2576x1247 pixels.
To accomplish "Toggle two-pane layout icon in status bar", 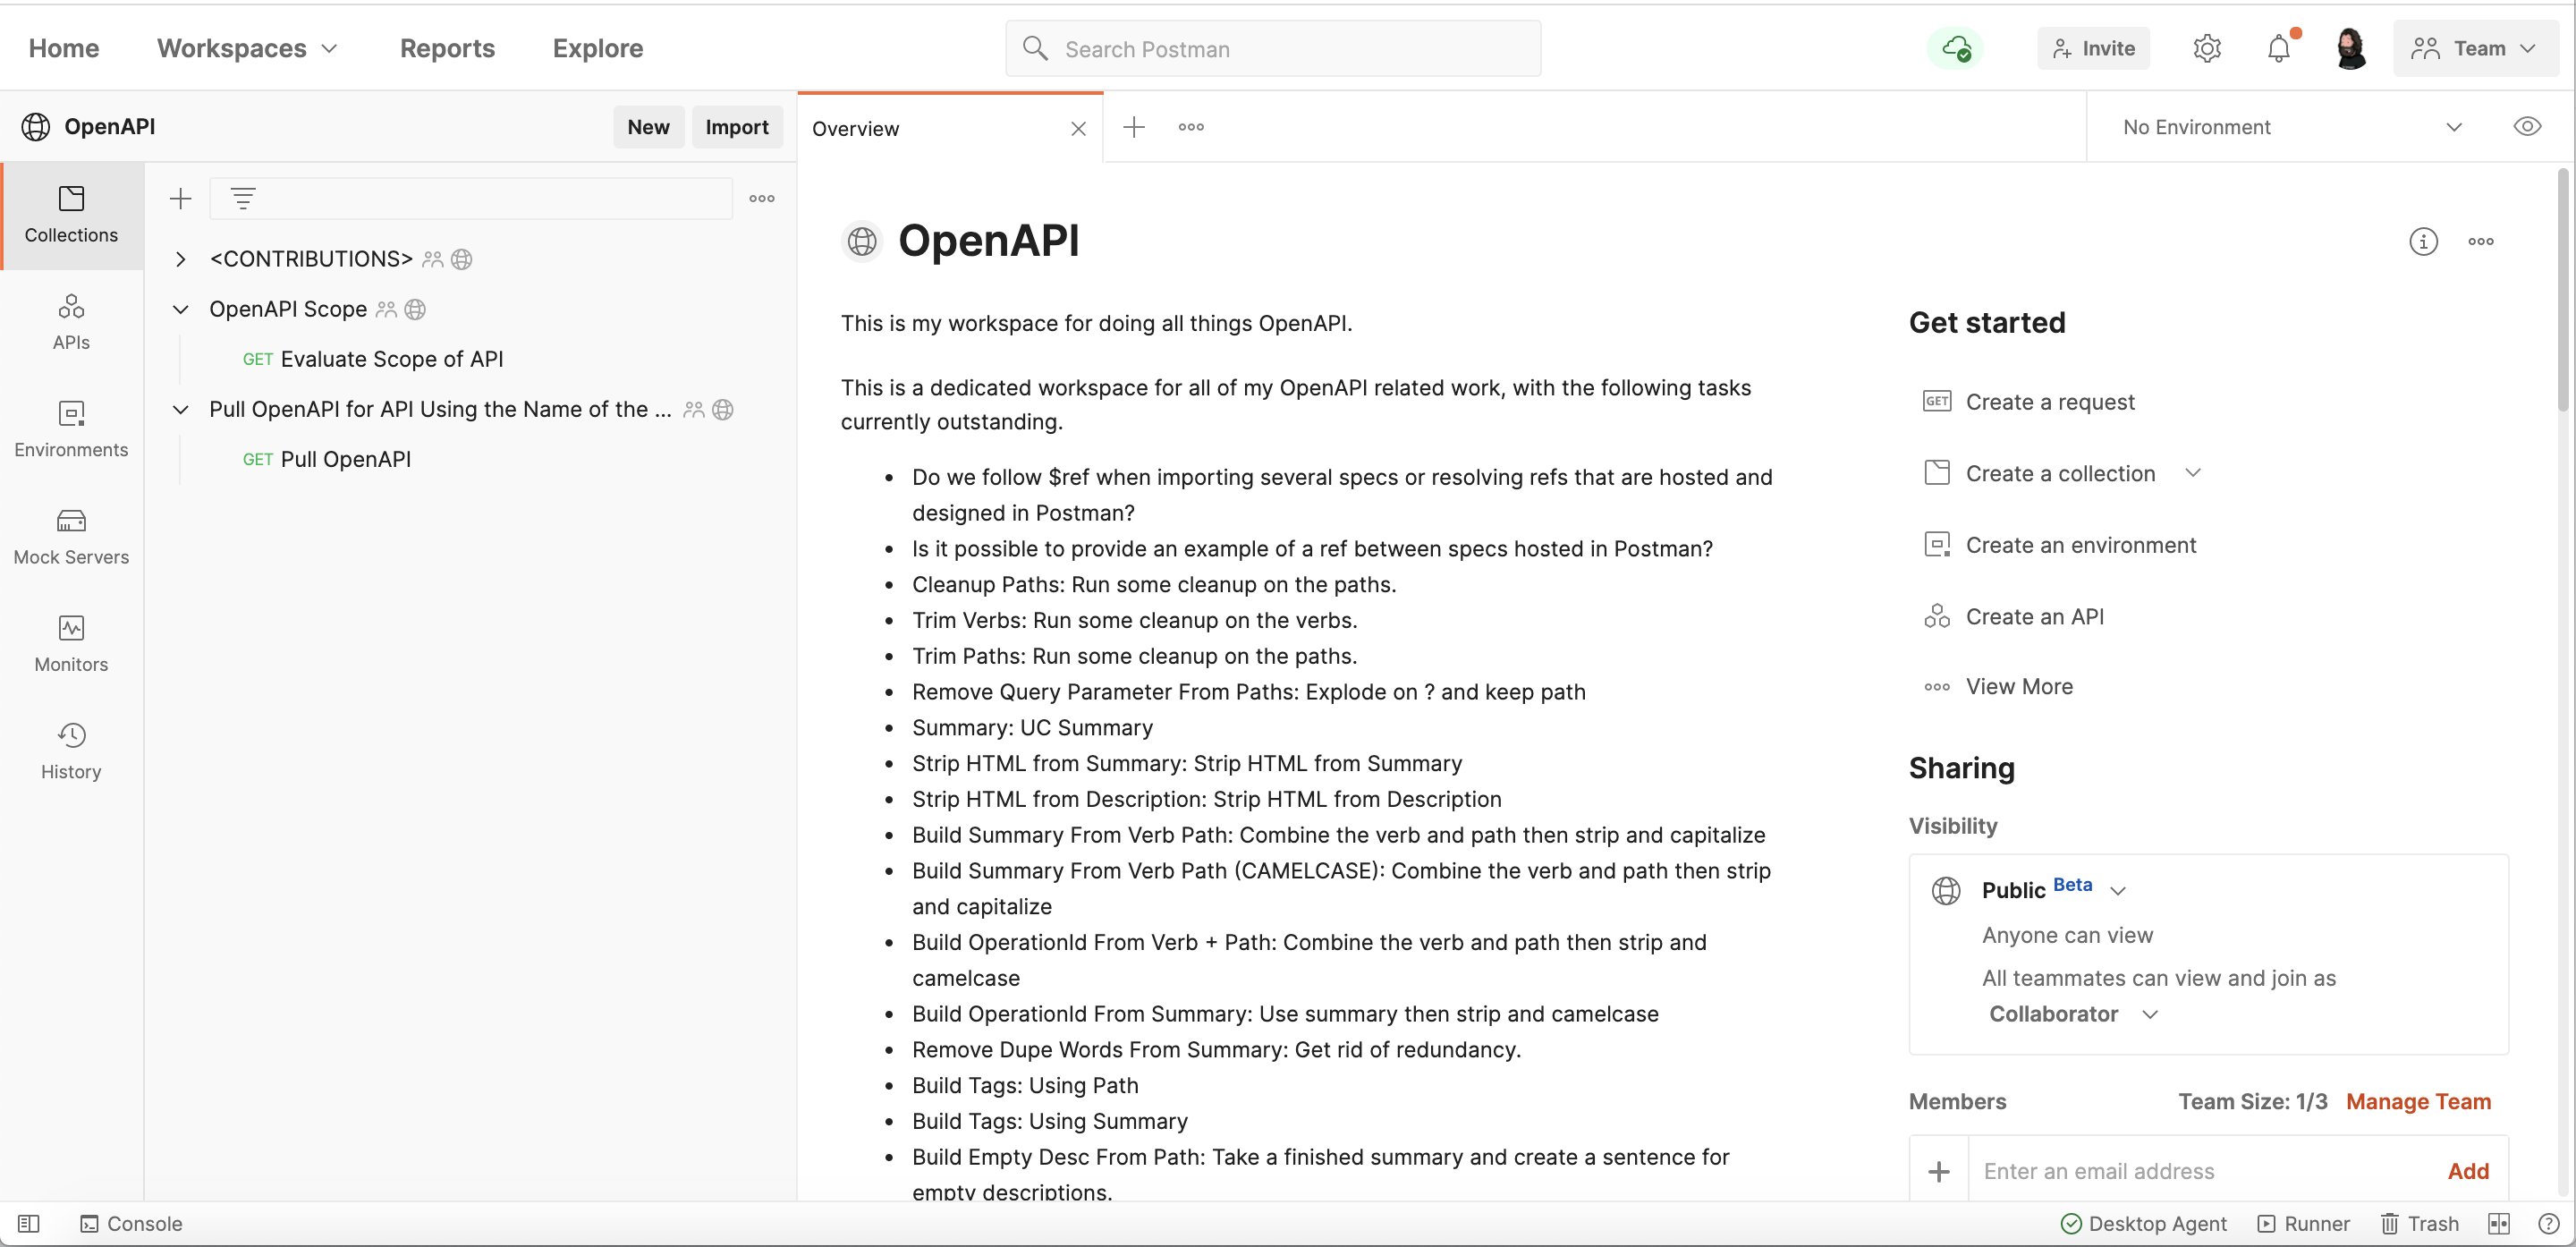I will point(2499,1223).
